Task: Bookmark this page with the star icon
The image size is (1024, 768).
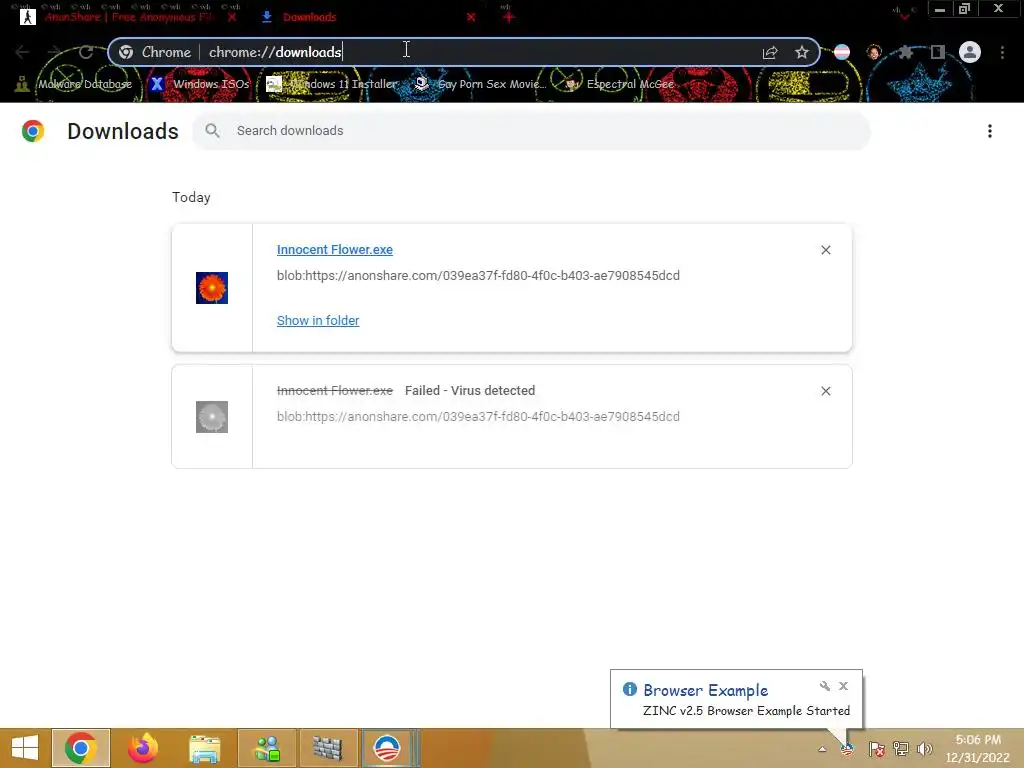Action: tap(802, 52)
